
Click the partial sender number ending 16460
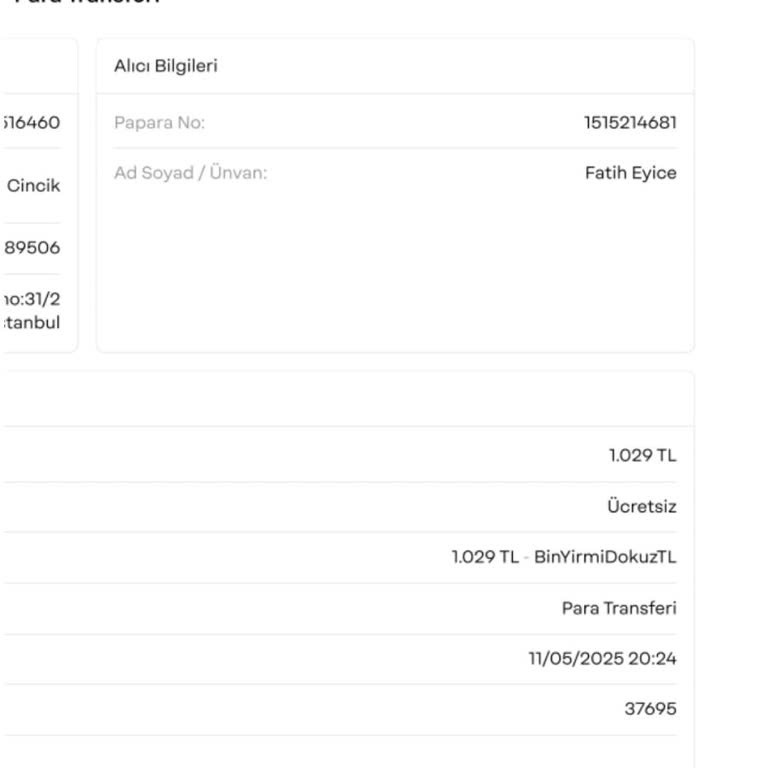[33, 123]
